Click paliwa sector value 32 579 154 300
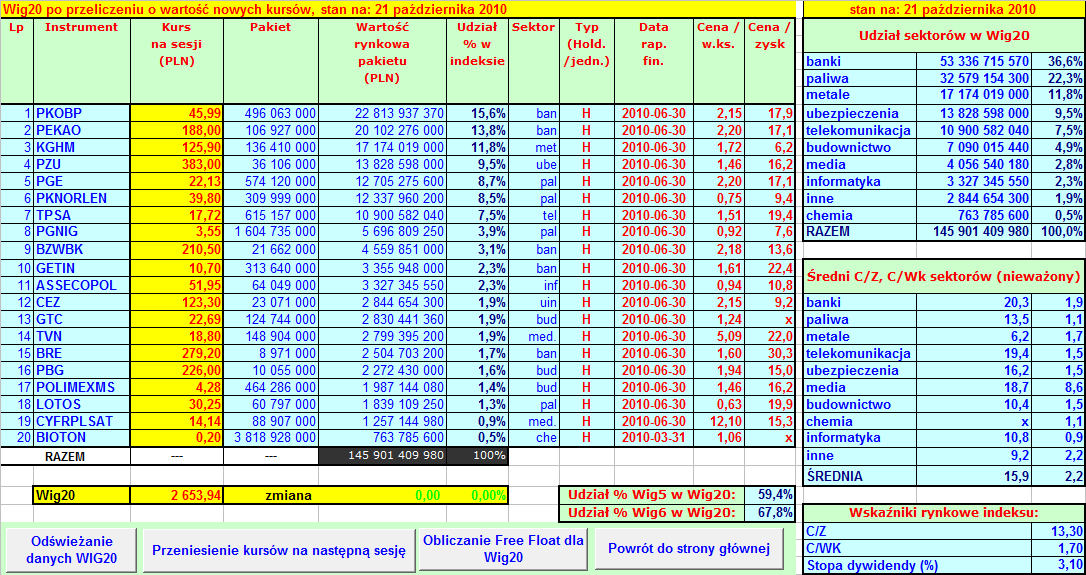The width and height of the screenshot is (1086, 575). point(974,78)
